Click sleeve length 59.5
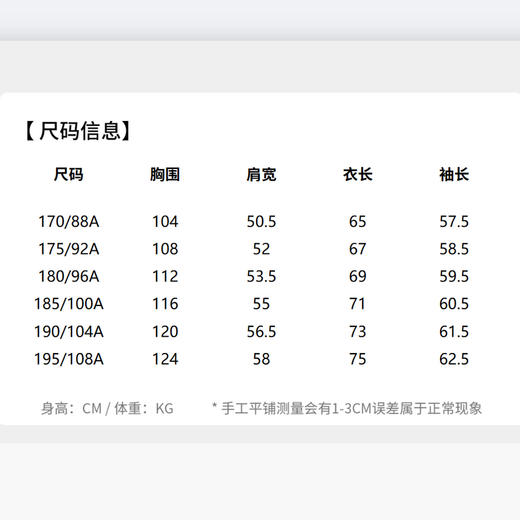The width and height of the screenshot is (520, 520). coord(454,276)
